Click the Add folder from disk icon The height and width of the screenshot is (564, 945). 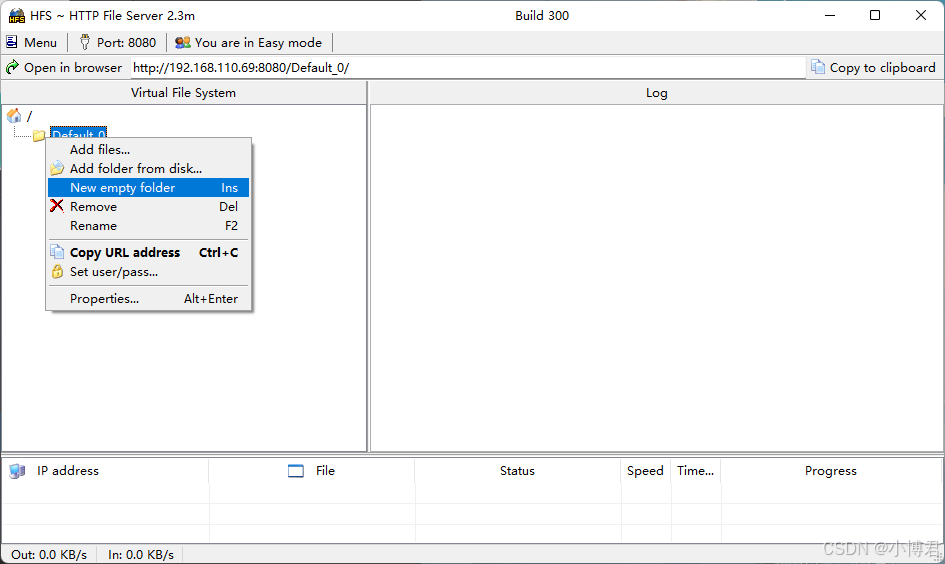57,168
